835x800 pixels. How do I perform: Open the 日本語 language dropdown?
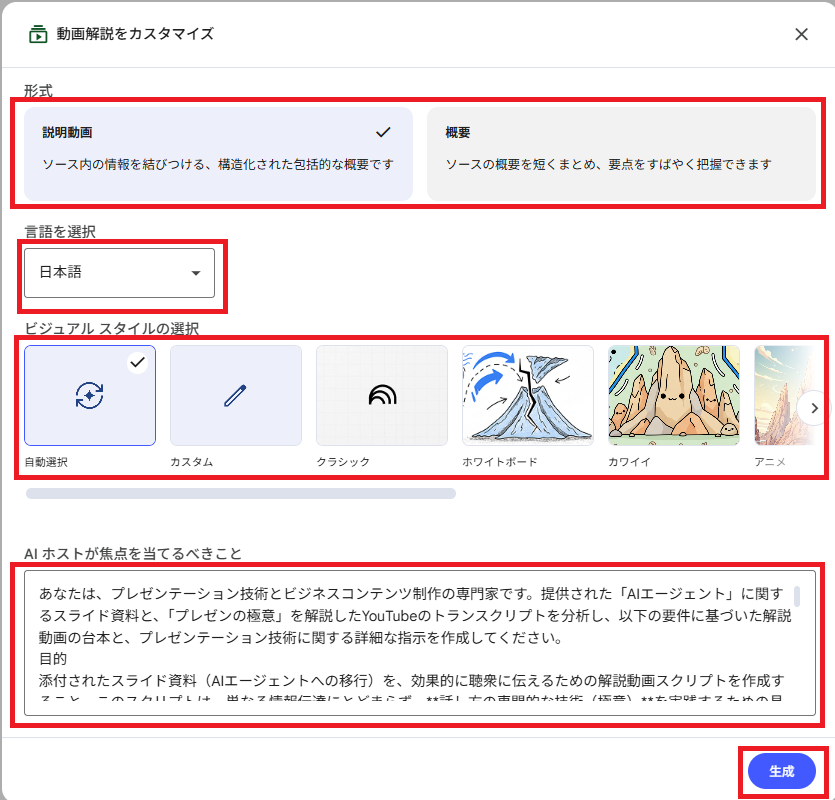click(119, 273)
